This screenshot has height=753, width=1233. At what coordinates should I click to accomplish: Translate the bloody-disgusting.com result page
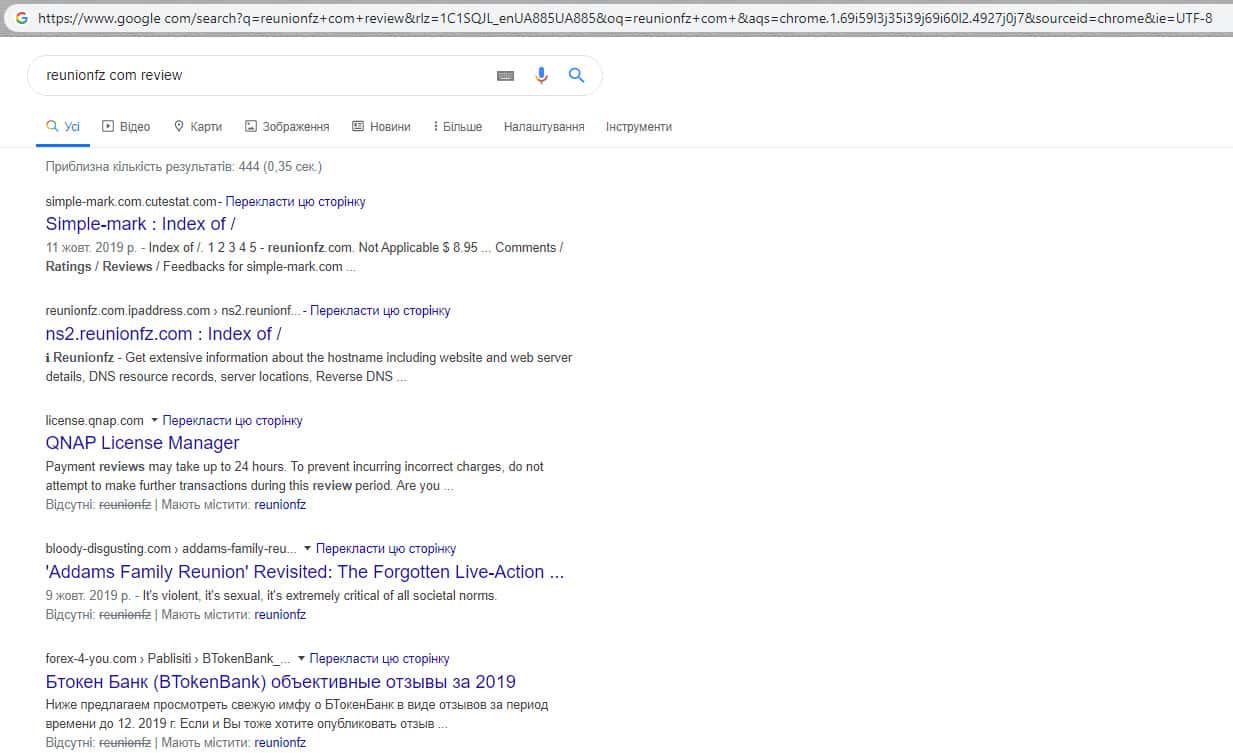click(x=386, y=549)
